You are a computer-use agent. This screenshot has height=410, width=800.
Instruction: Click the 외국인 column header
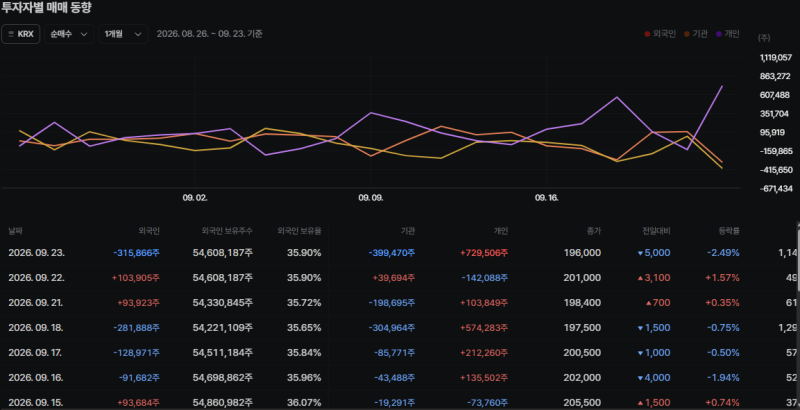[x=149, y=231]
